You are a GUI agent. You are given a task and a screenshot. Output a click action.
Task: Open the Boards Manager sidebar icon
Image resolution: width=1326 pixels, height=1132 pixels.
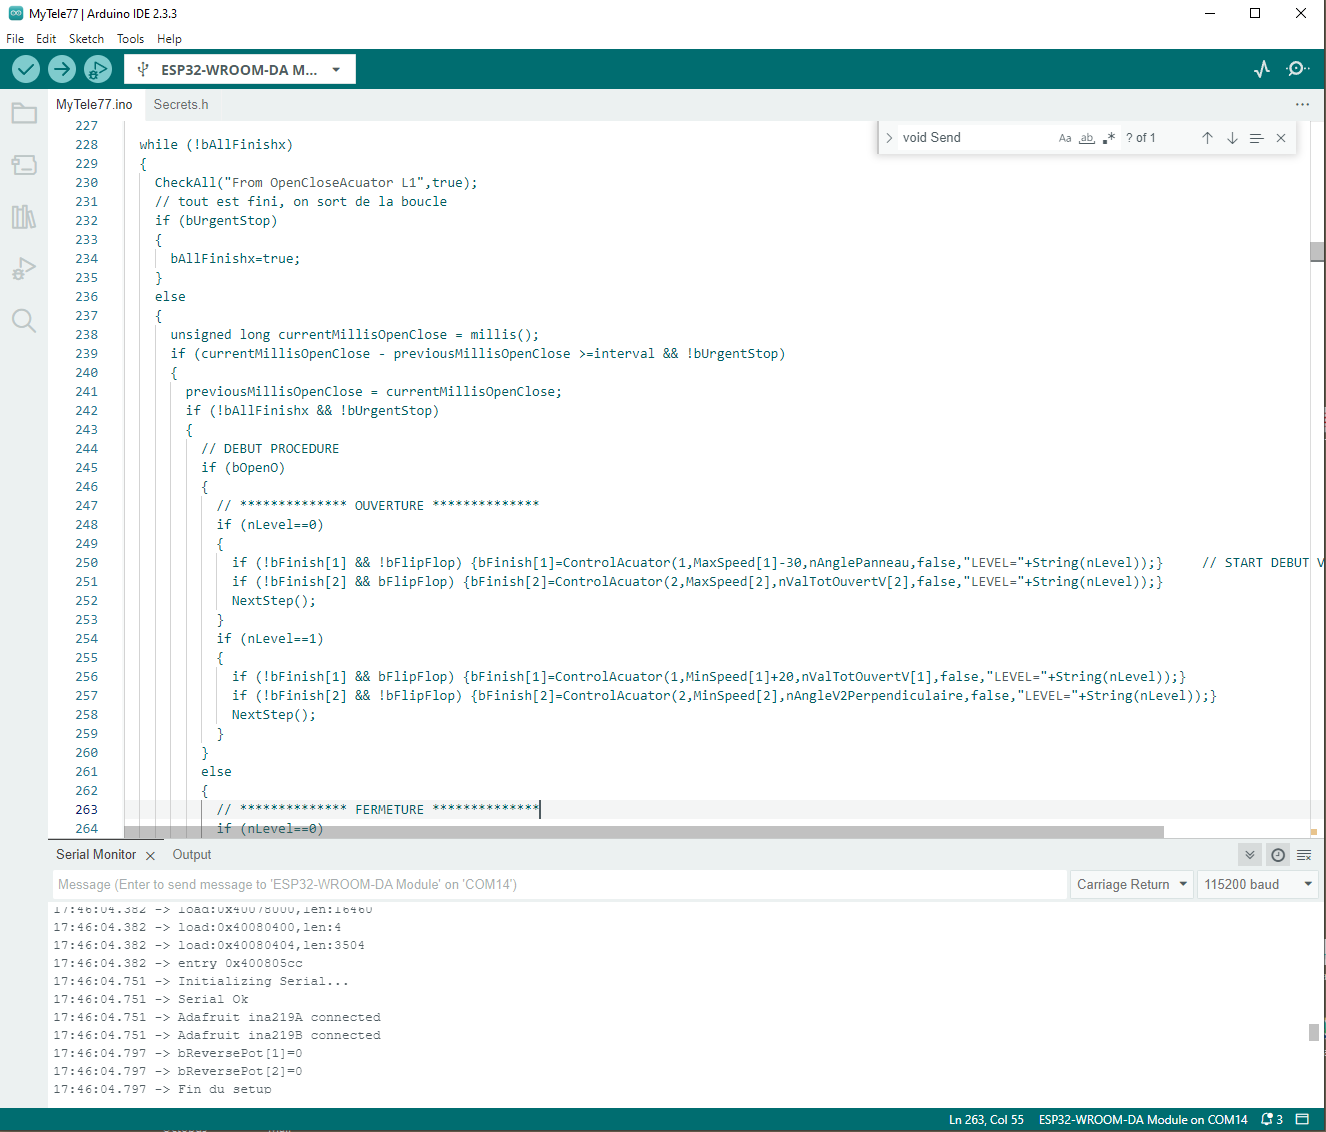[x=24, y=165]
